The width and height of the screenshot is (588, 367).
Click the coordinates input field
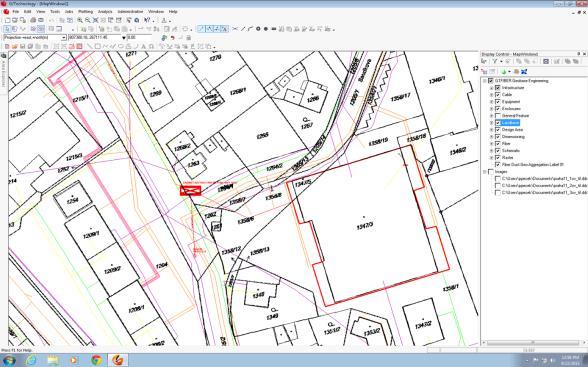(x=97, y=37)
